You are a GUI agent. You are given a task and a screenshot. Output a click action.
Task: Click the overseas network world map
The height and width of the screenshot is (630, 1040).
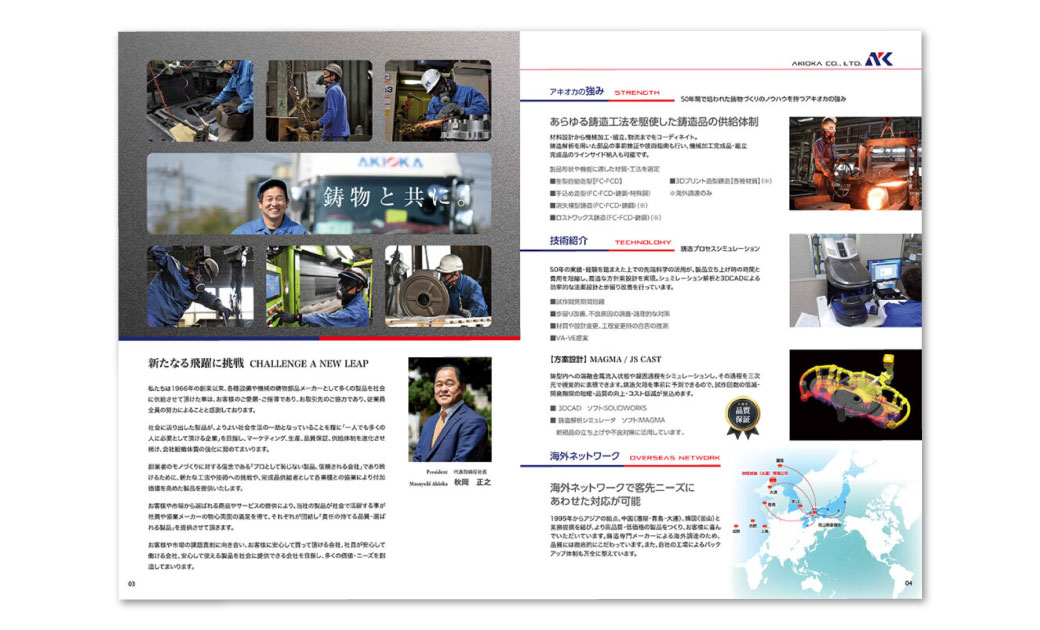tap(826, 524)
